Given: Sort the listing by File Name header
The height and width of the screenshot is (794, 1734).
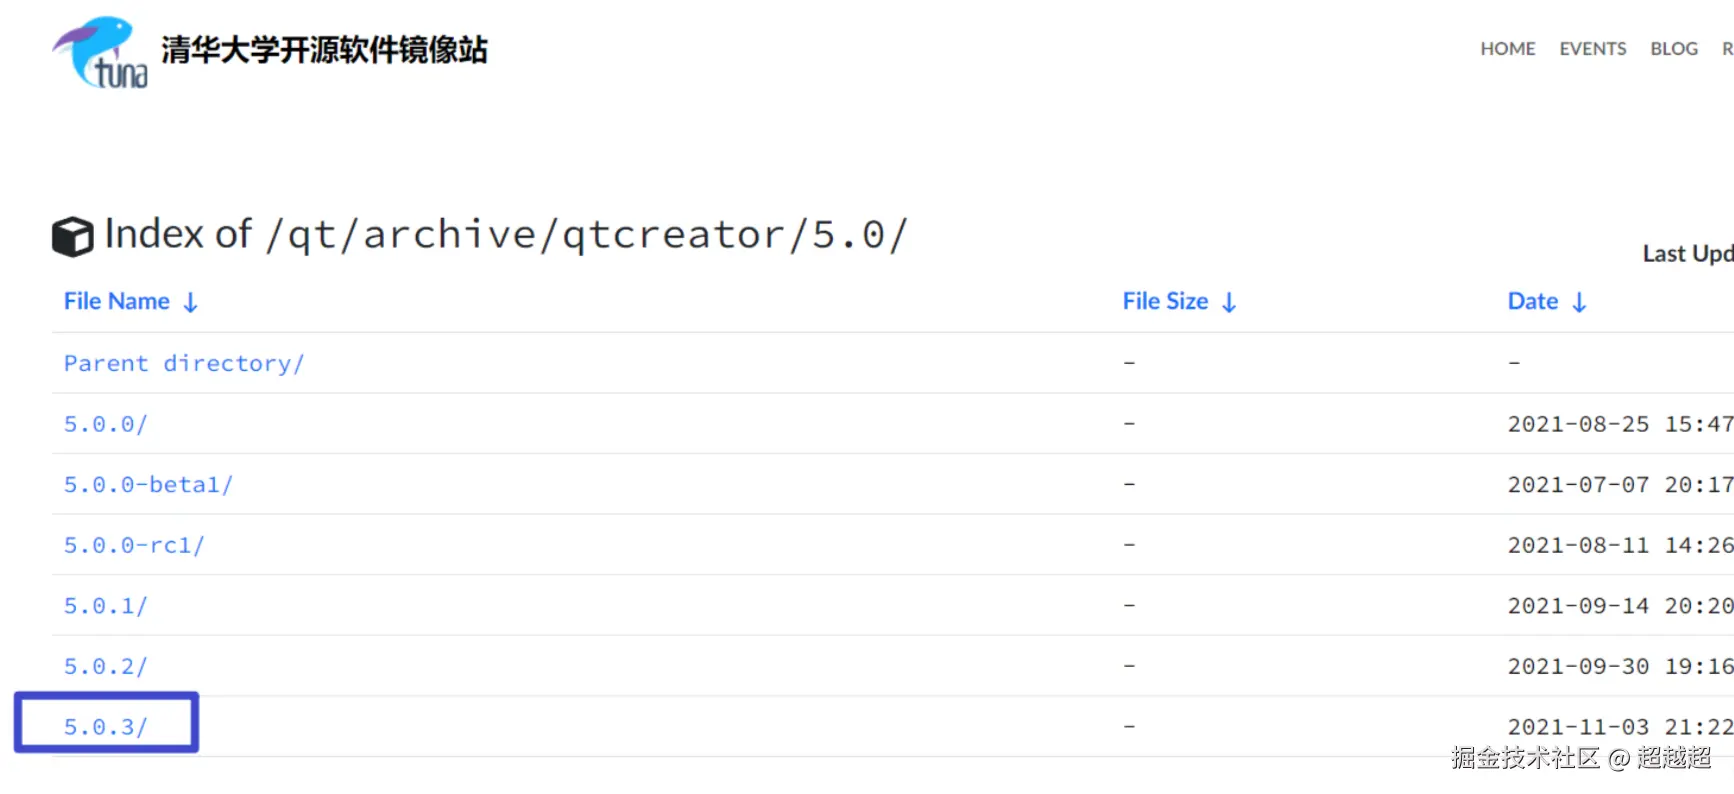Looking at the screenshot, I should (117, 302).
